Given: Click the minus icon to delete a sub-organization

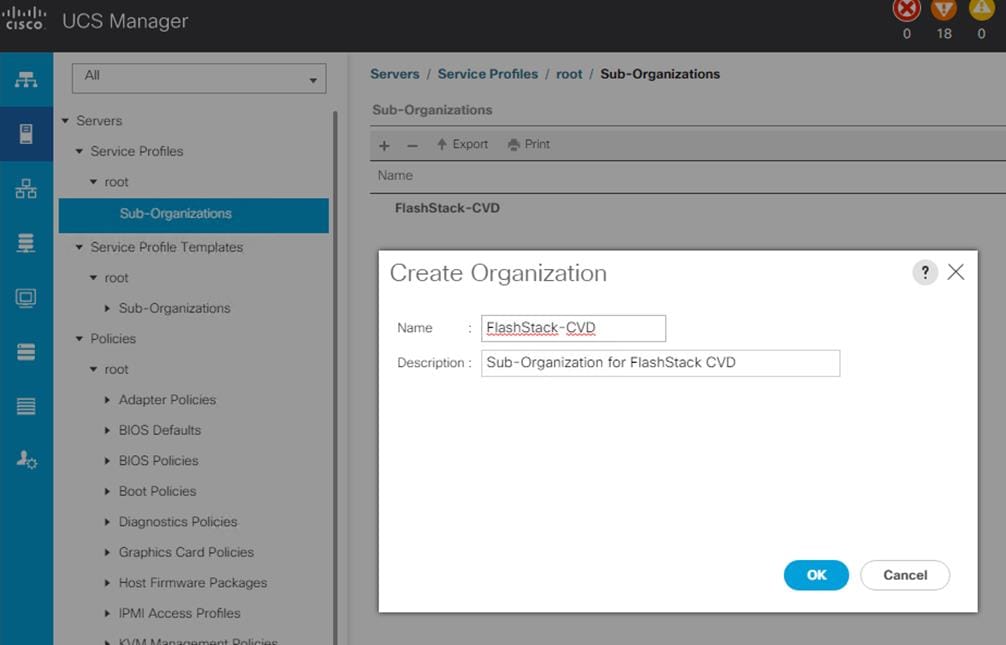Looking at the screenshot, I should pos(413,146).
